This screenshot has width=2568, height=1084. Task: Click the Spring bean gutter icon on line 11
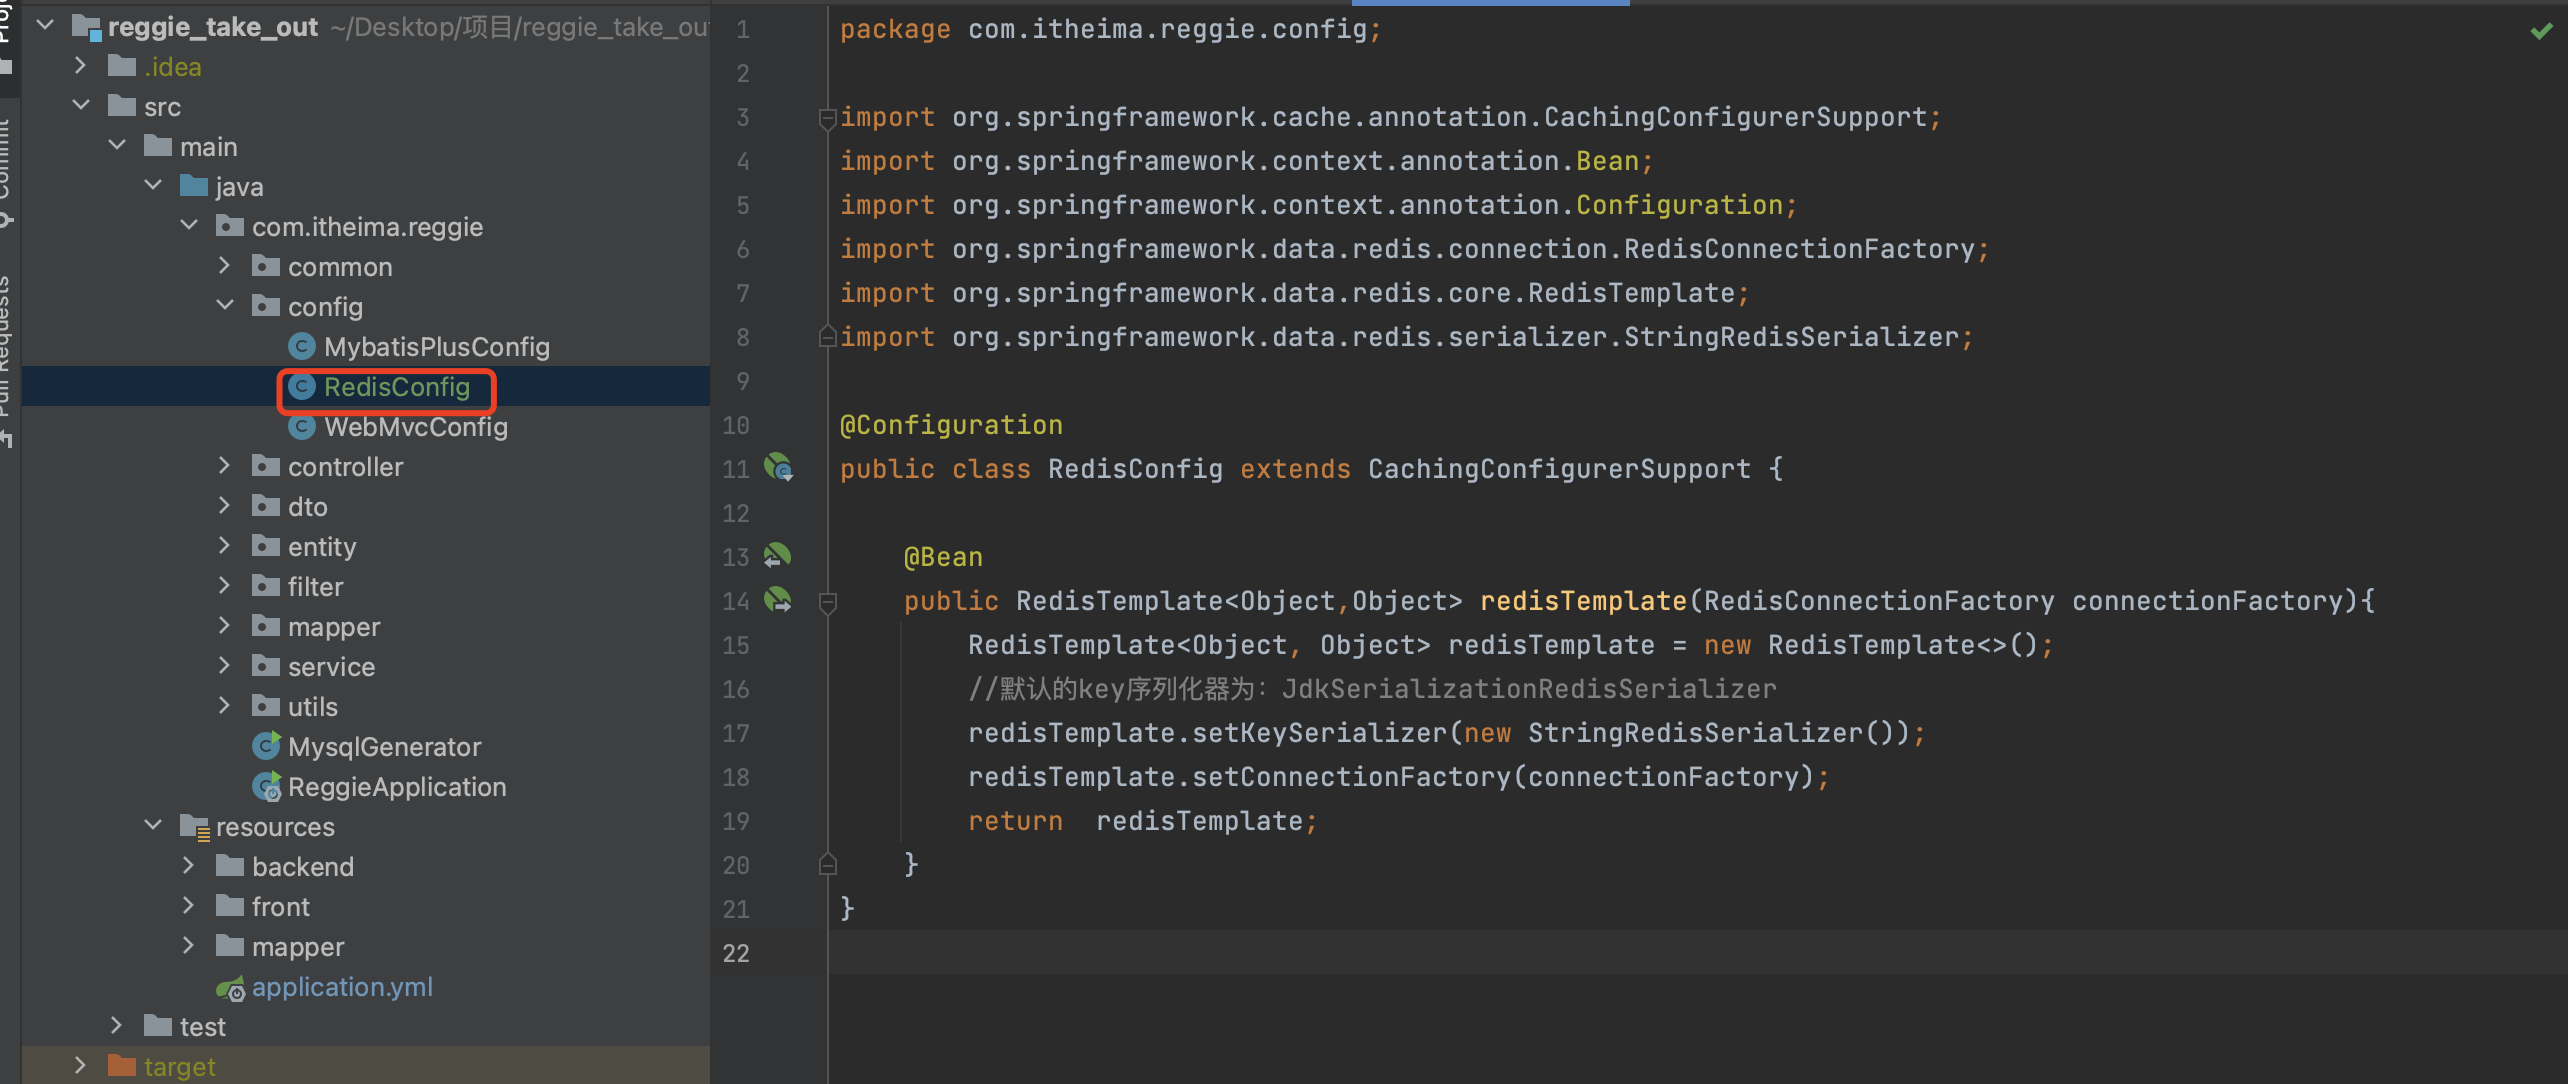pos(778,467)
